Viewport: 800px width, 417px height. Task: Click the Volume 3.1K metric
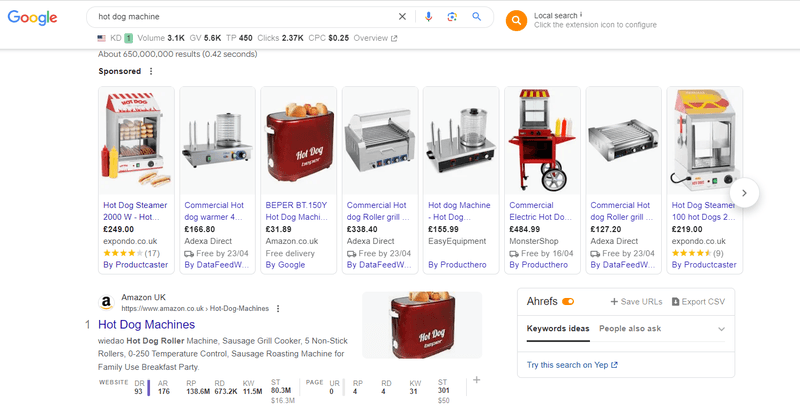click(x=161, y=38)
